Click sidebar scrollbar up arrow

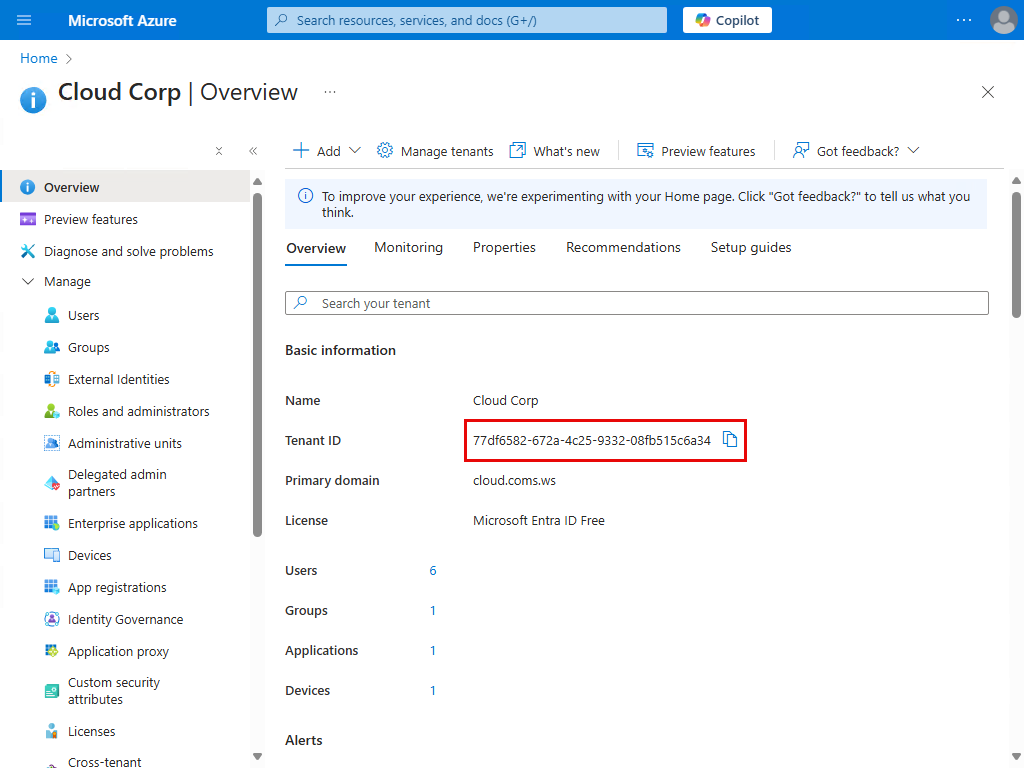coord(257,182)
